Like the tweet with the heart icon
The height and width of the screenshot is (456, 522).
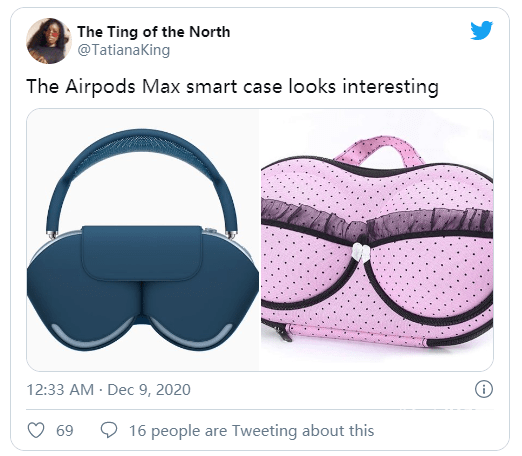(x=36, y=430)
